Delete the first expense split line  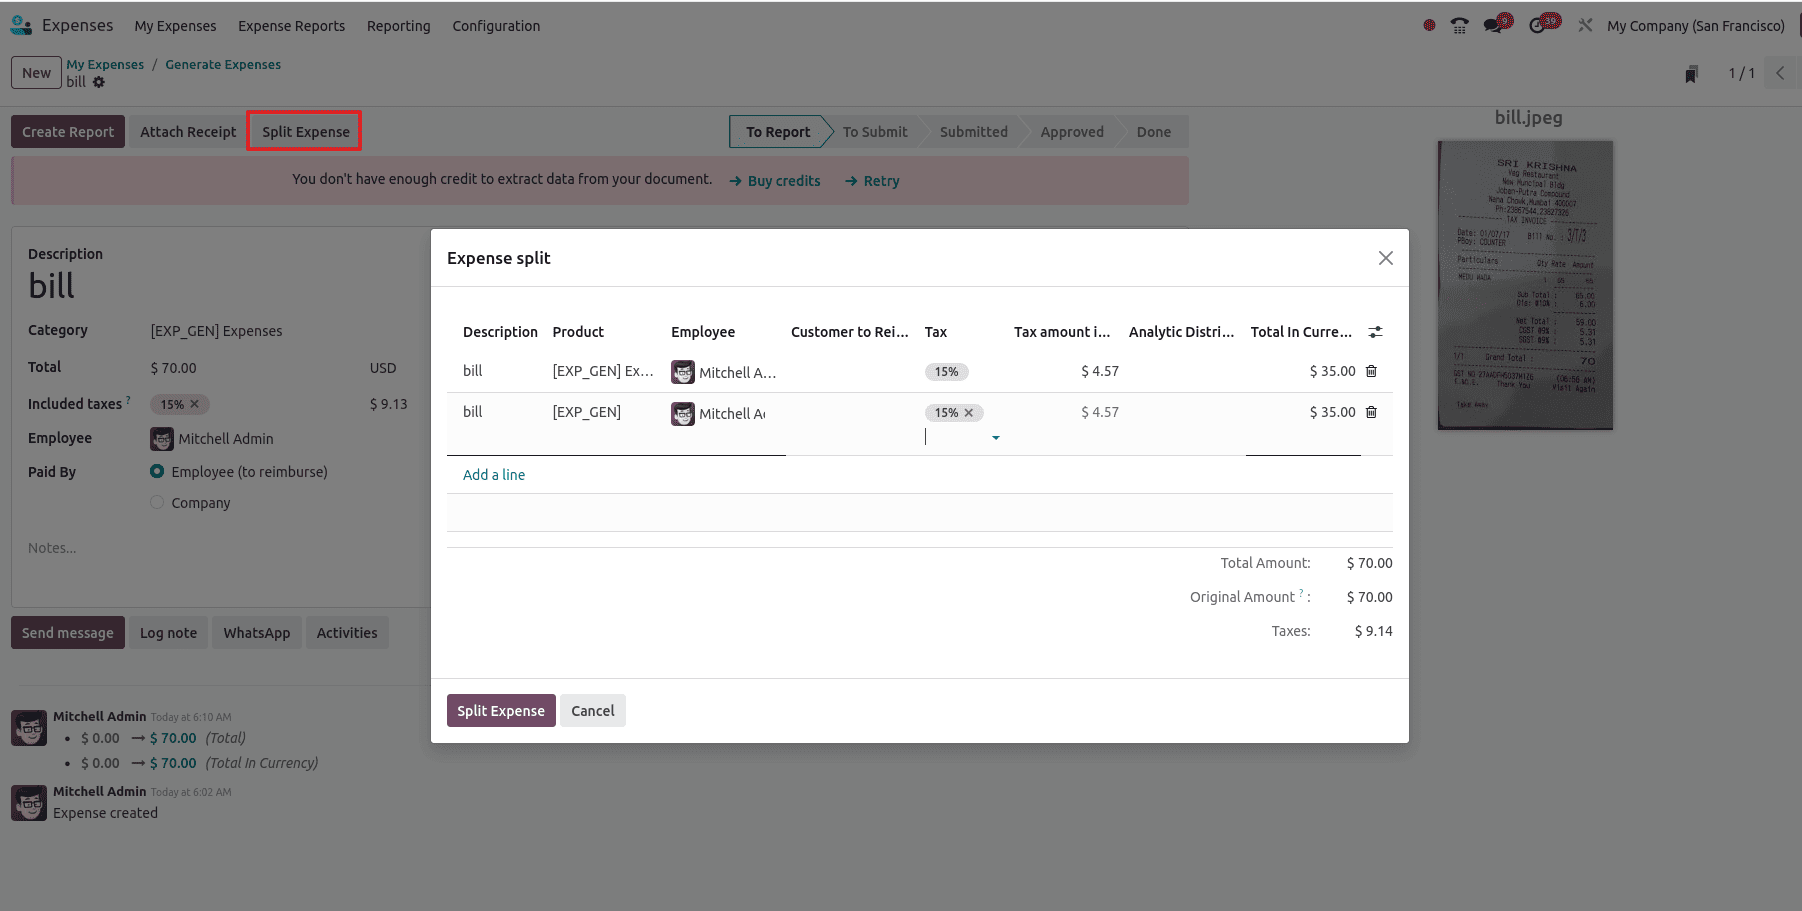click(x=1370, y=371)
